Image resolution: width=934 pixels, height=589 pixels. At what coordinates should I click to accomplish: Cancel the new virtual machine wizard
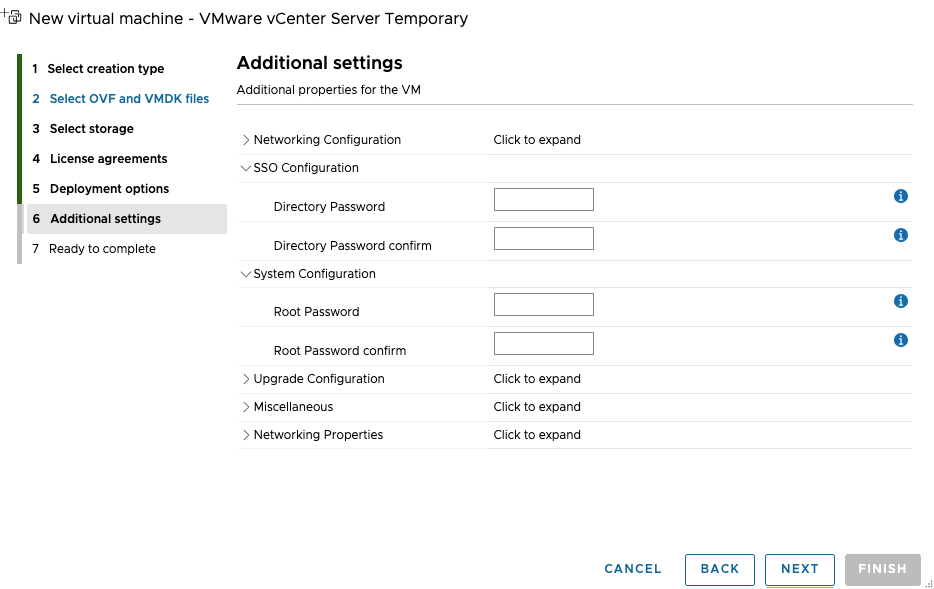(633, 569)
